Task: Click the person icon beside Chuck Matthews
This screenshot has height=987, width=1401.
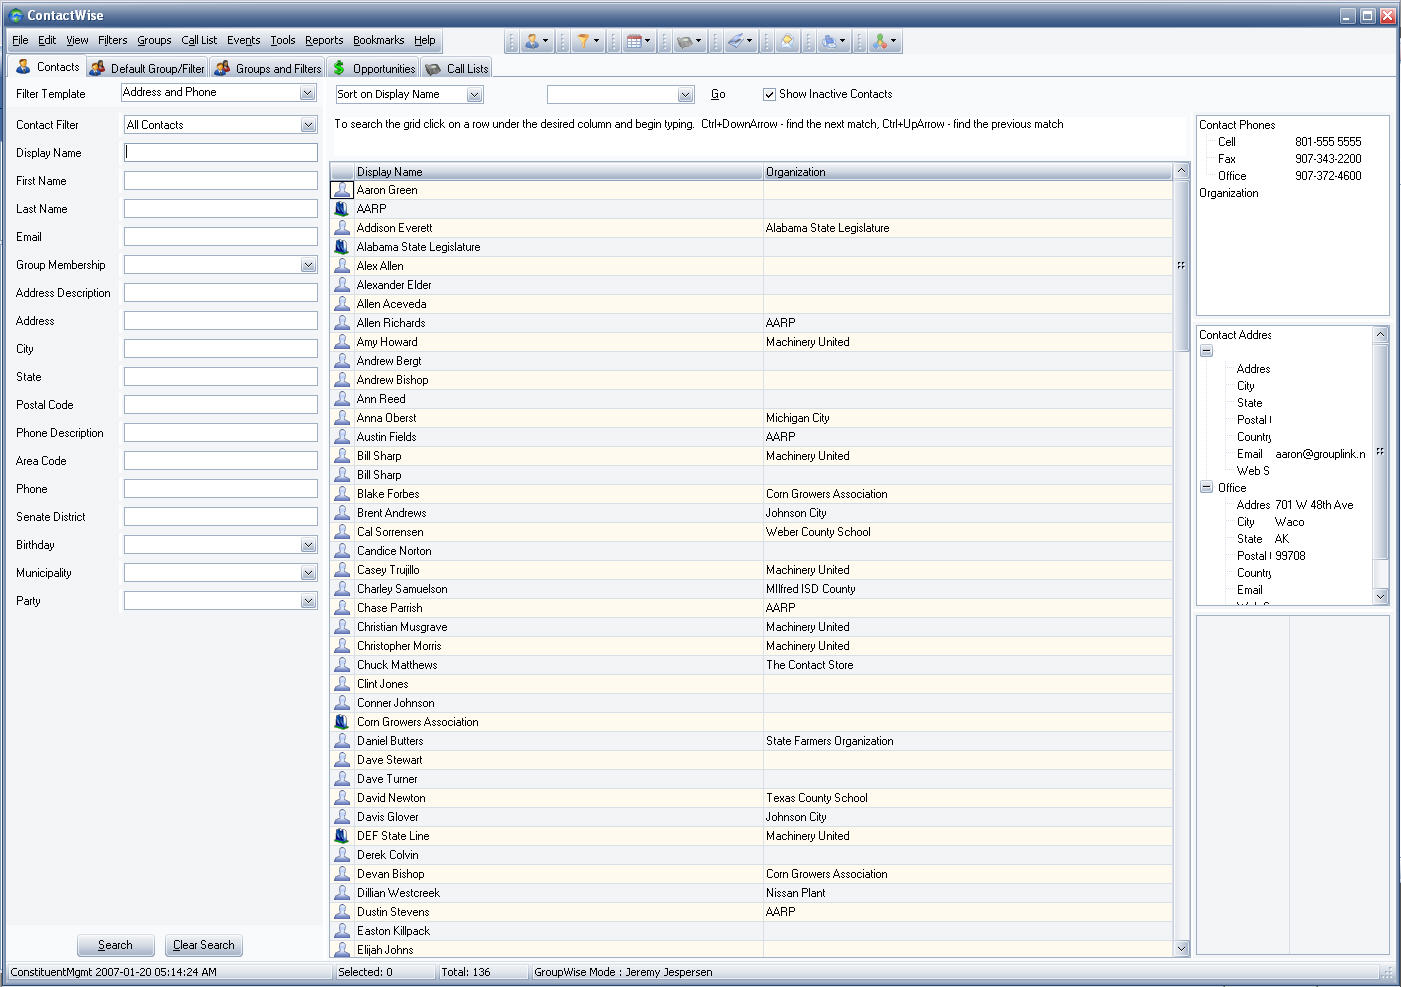Action: click(x=342, y=665)
